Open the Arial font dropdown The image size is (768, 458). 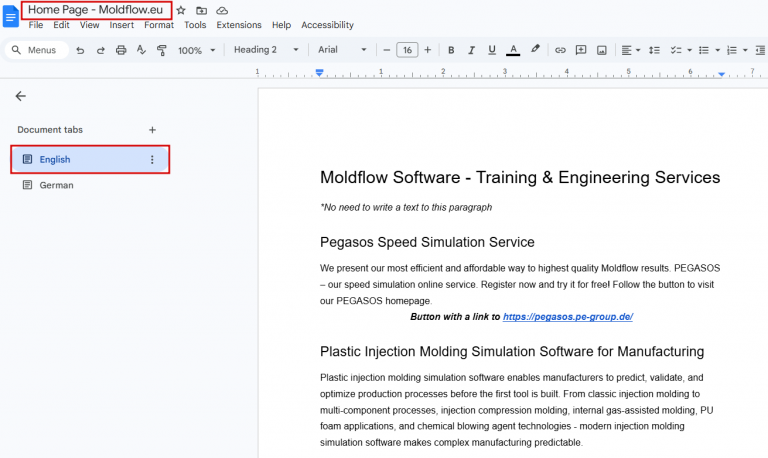coord(342,50)
